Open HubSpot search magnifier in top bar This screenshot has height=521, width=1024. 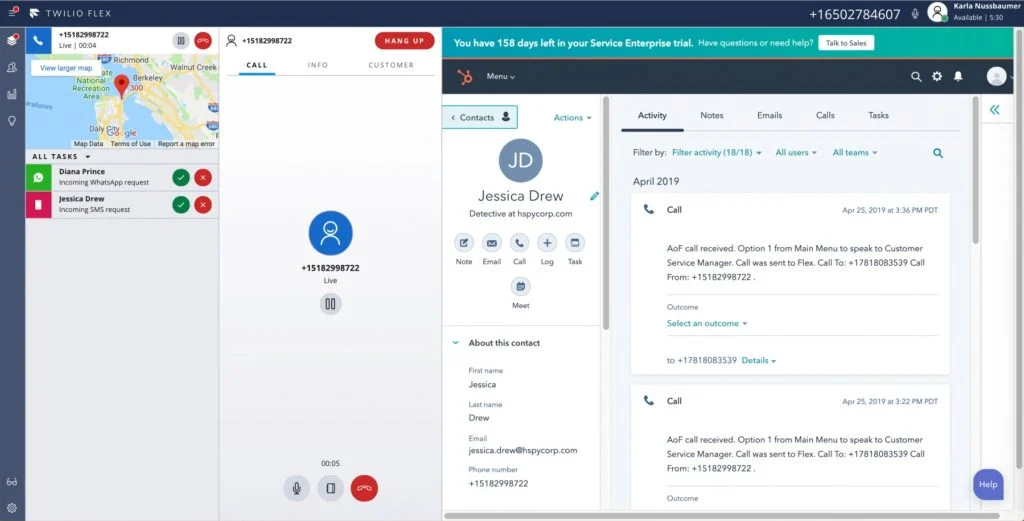pos(916,77)
